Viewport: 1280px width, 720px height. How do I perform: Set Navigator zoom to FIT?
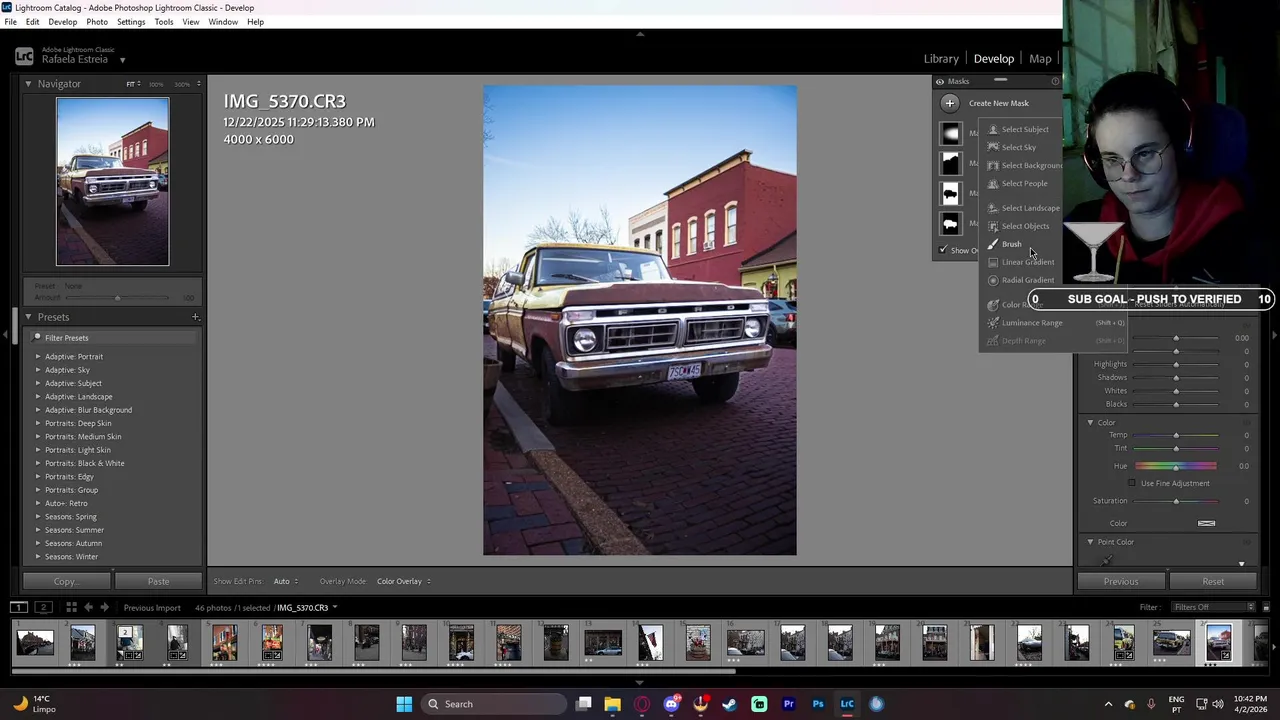130,84
